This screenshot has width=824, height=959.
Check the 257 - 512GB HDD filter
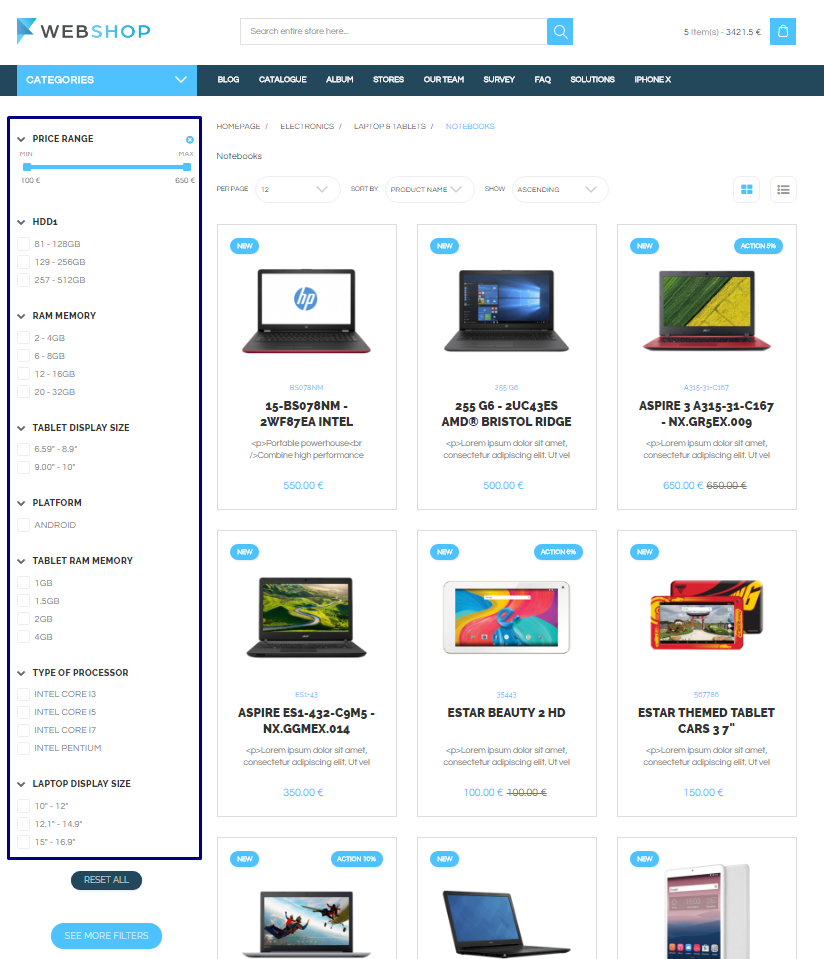[24, 280]
